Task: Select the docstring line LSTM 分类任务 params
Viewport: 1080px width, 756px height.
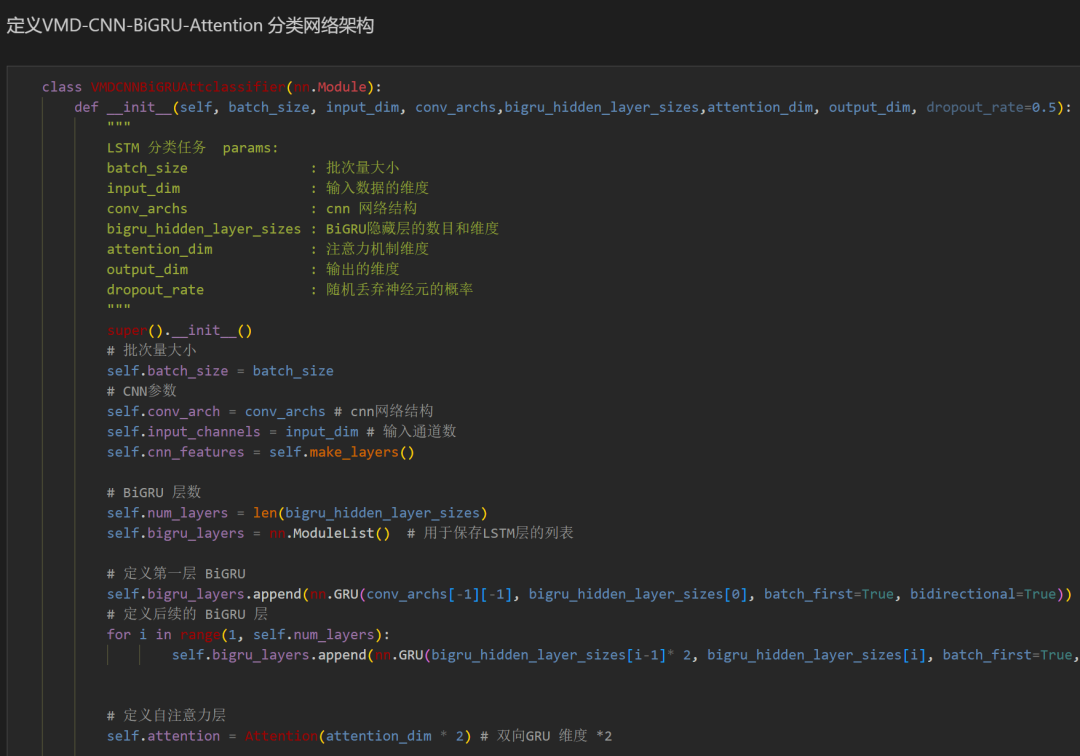Action: 190,147
